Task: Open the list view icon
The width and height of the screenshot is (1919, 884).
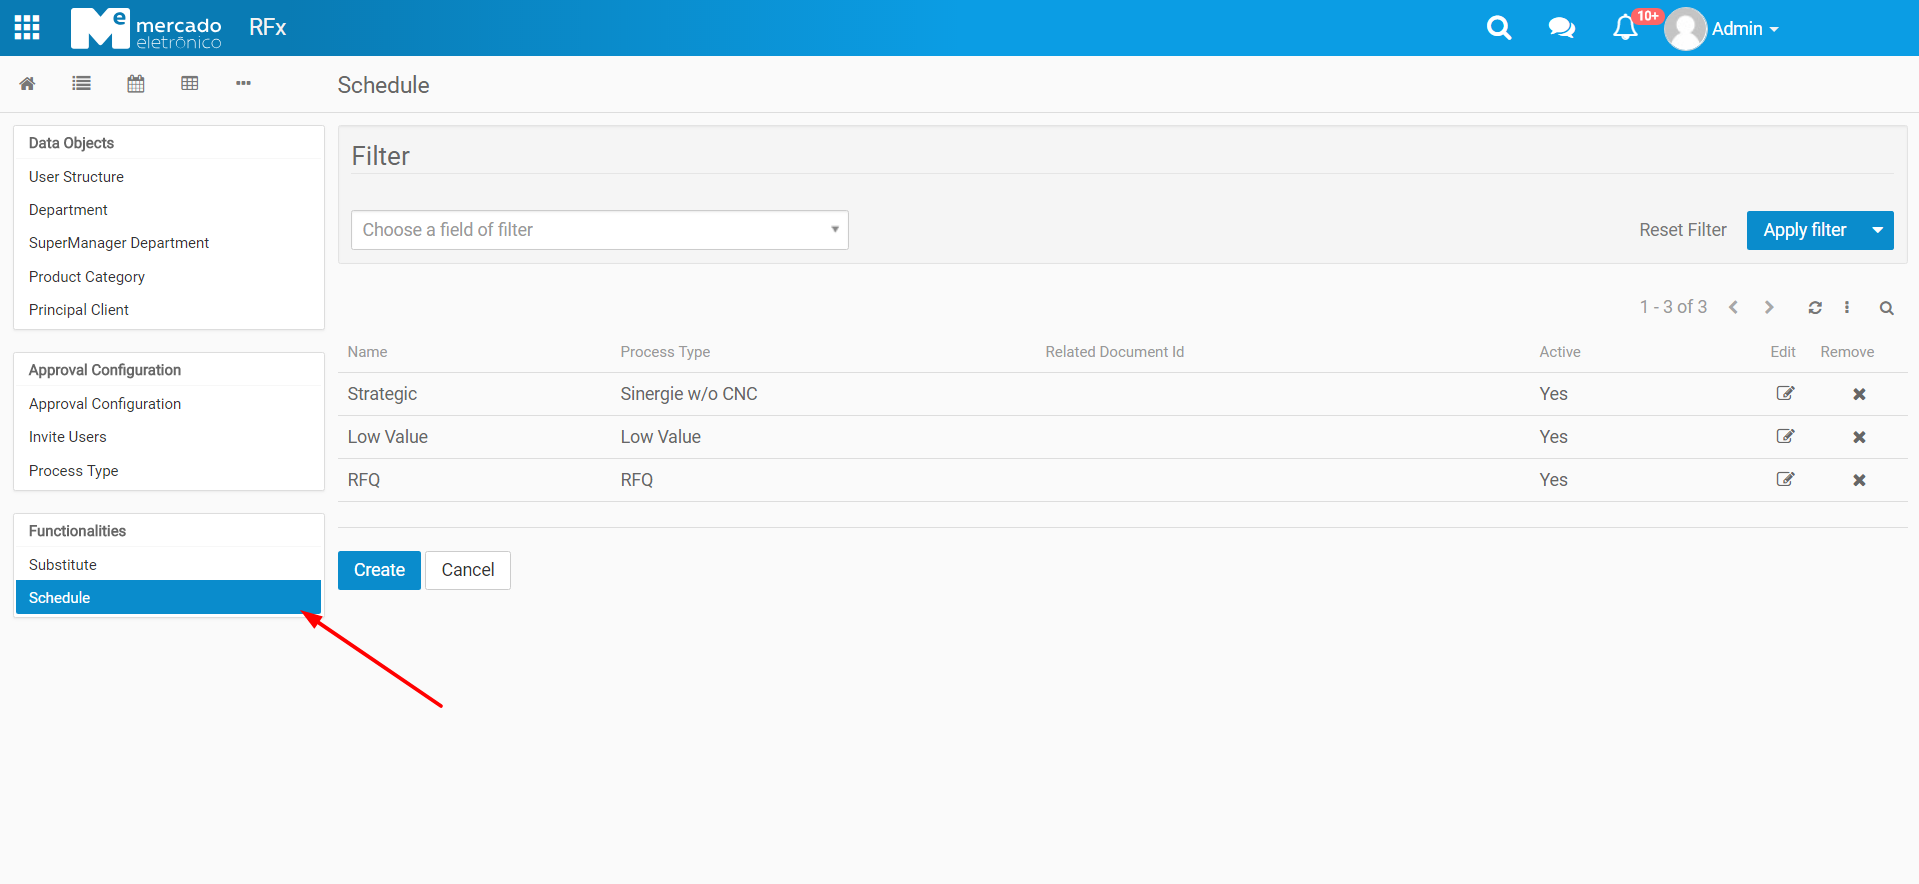Action: click(x=82, y=84)
